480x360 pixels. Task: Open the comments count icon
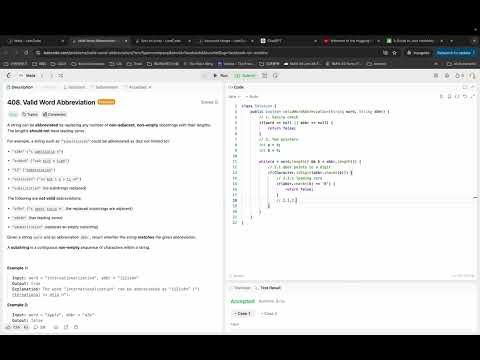point(39,327)
